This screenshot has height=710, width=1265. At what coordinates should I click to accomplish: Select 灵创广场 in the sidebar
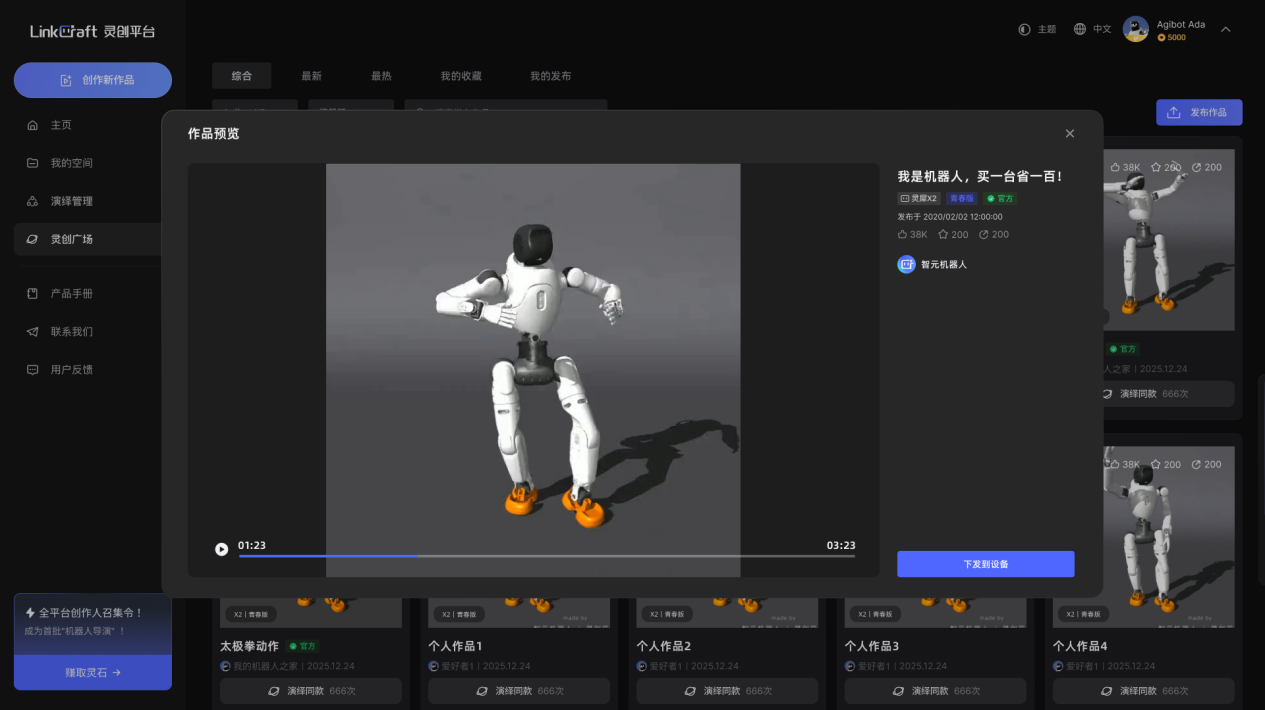(71, 239)
